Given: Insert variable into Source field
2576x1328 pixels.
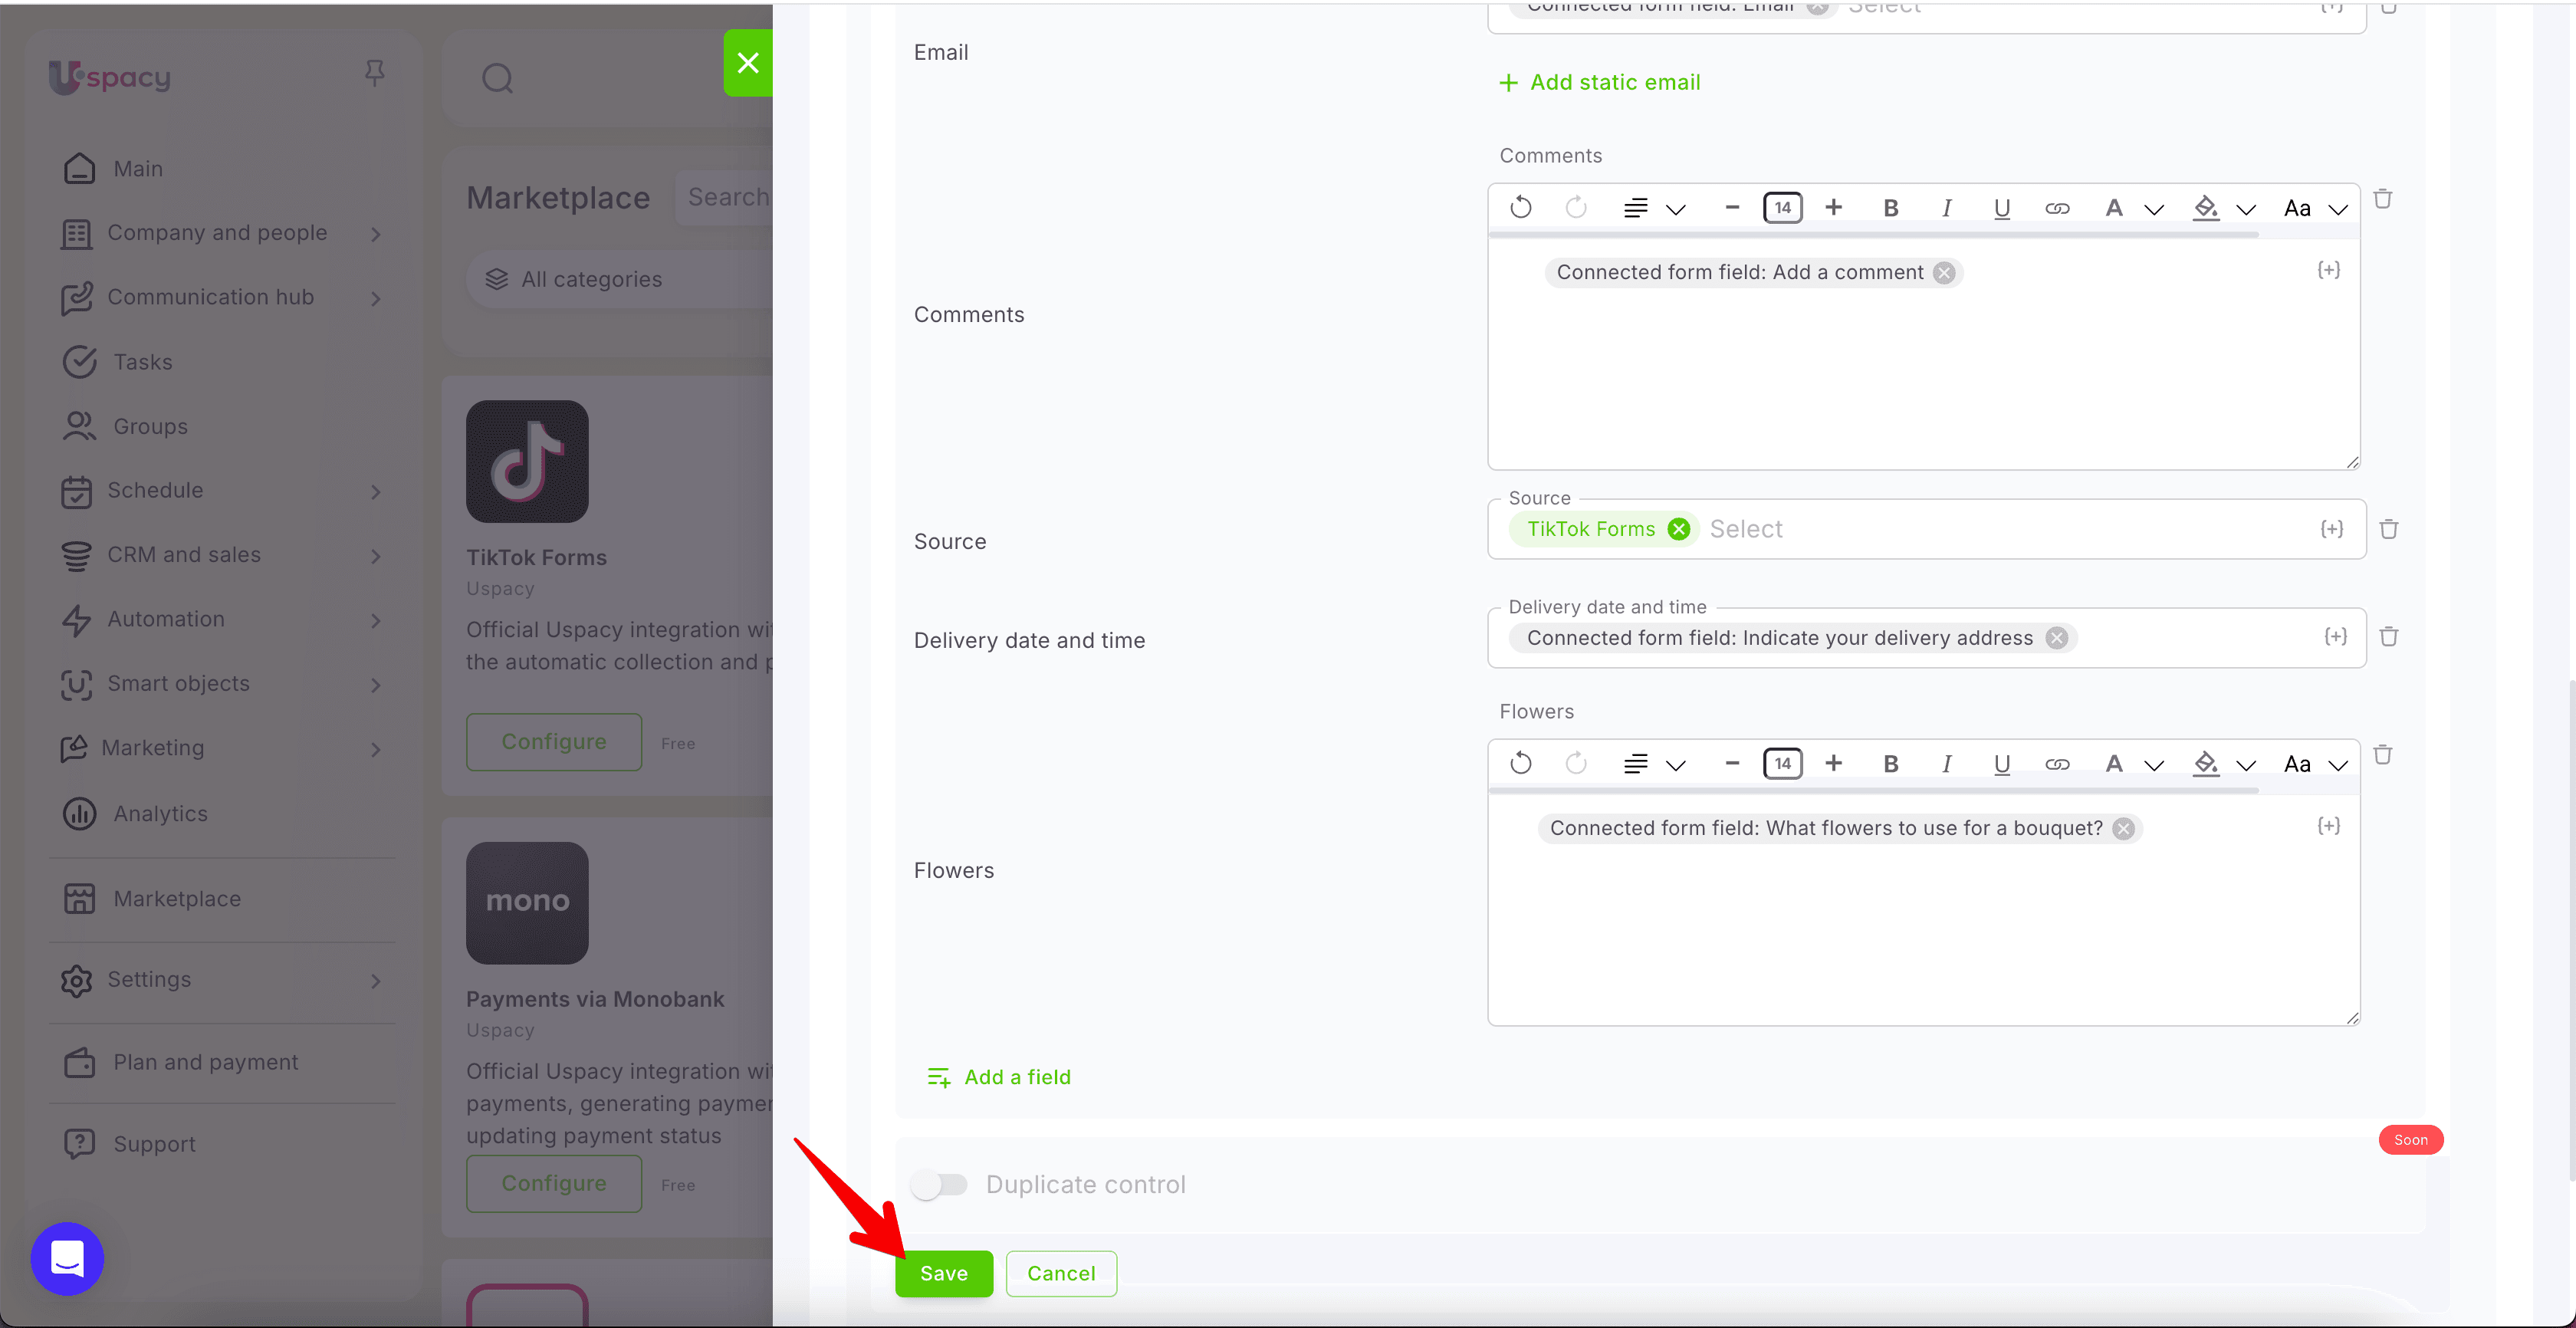Looking at the screenshot, I should (x=2331, y=529).
